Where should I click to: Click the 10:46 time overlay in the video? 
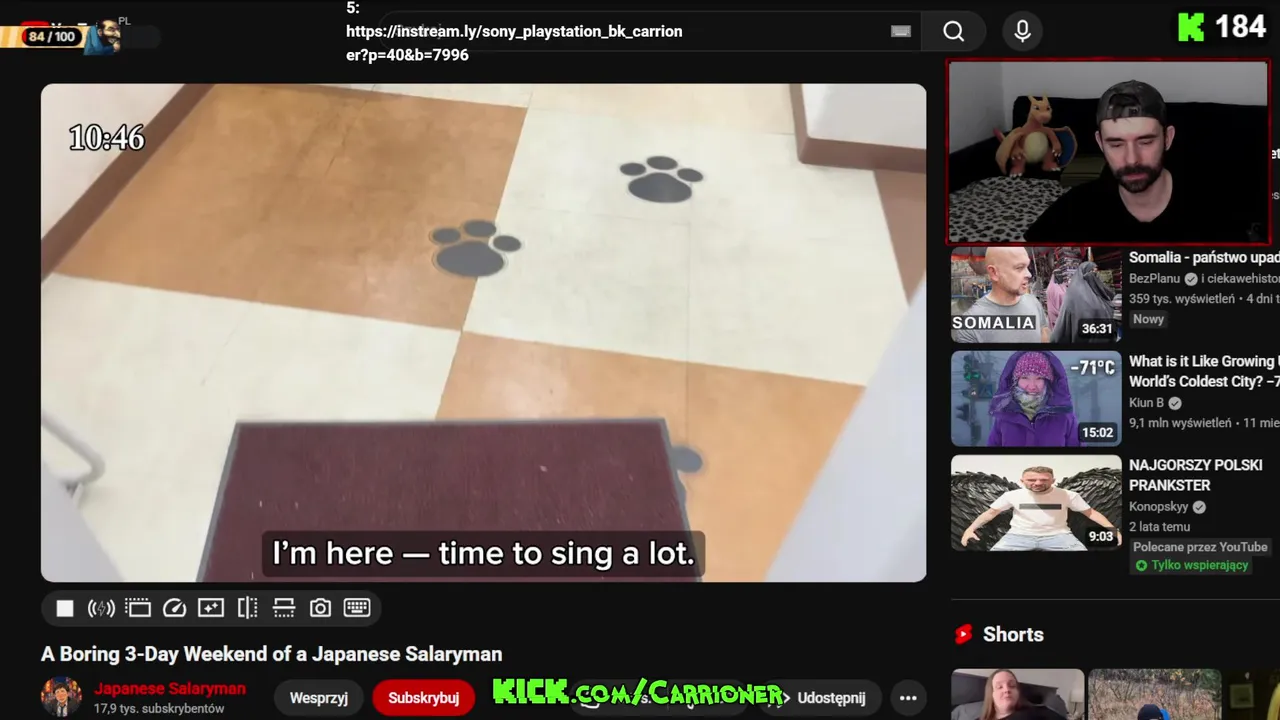[x=106, y=138]
